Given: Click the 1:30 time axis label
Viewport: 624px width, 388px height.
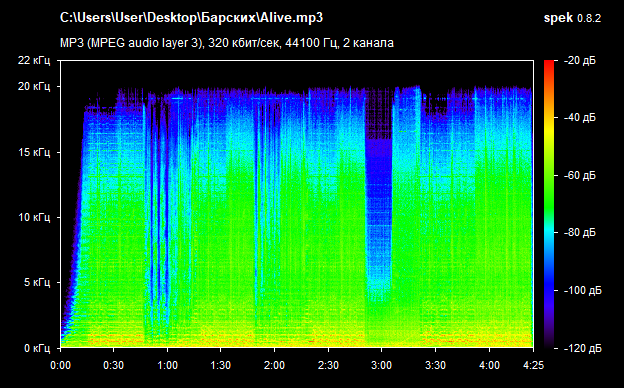Looking at the screenshot, I should (x=220, y=365).
